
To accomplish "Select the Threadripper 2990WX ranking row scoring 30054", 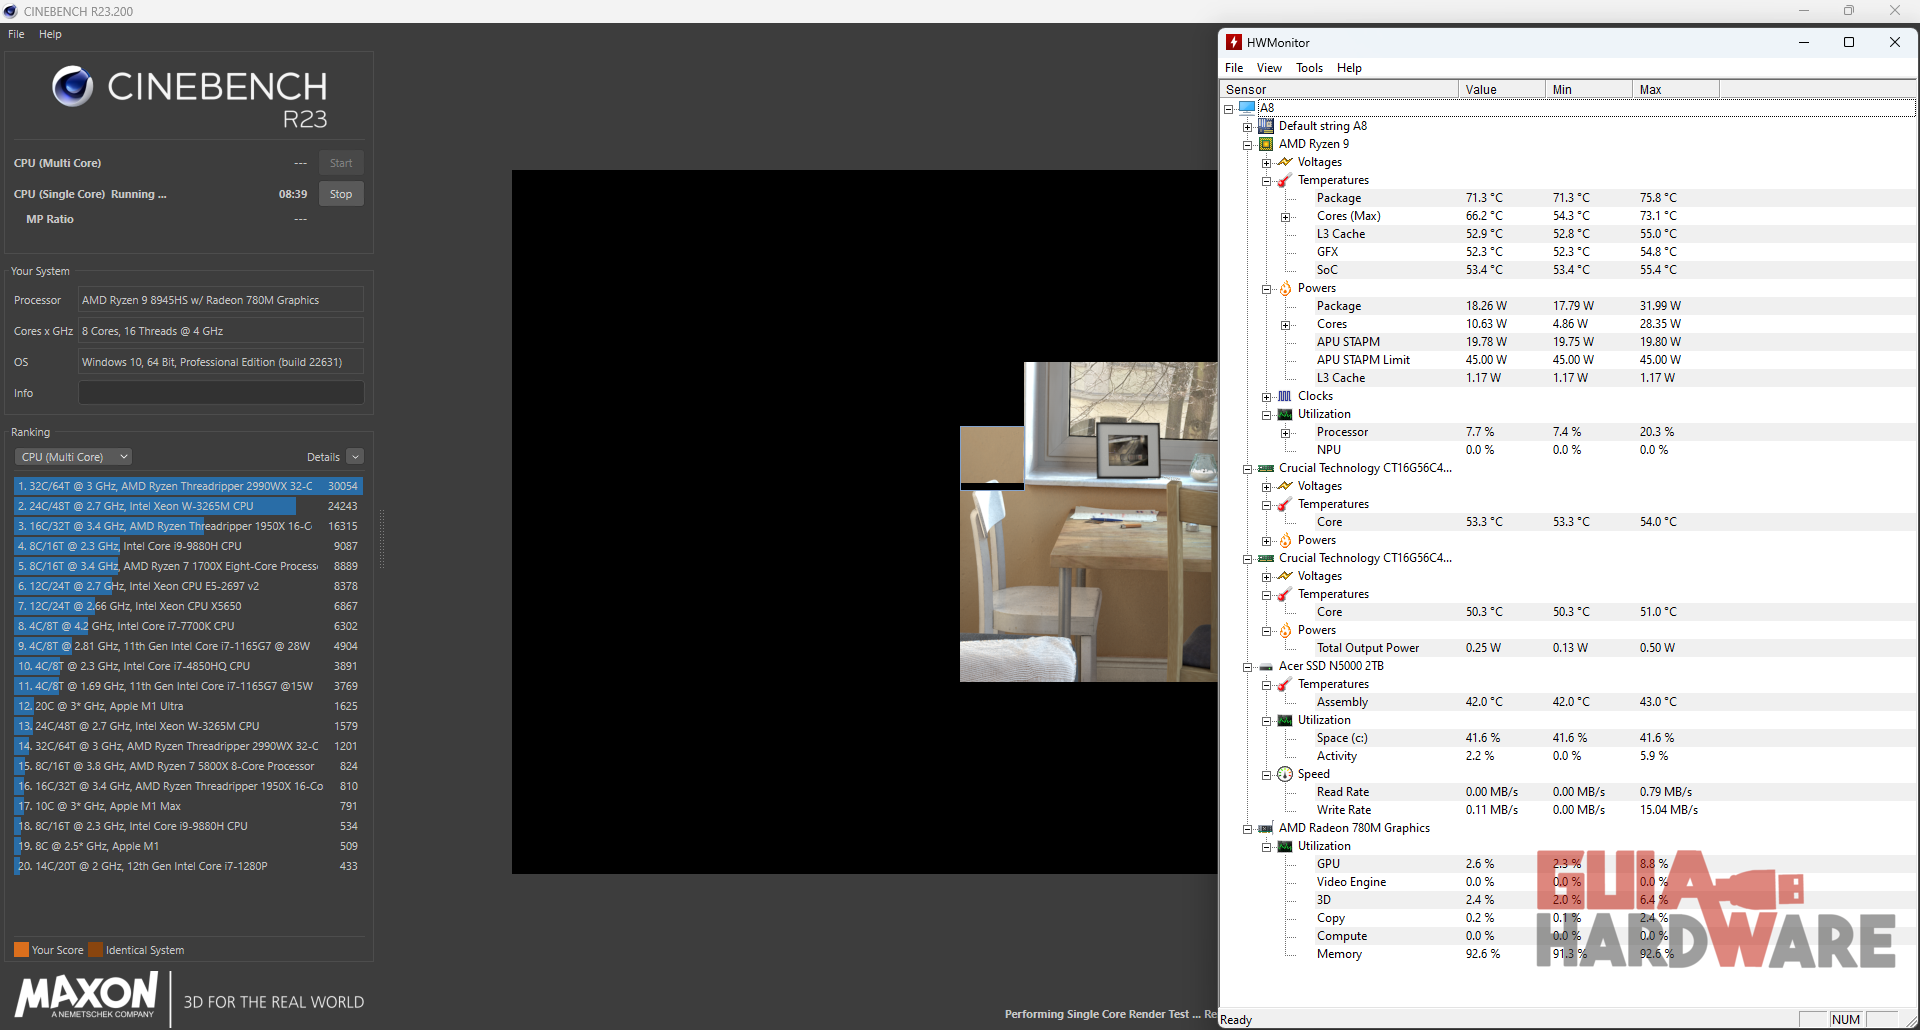I will (188, 486).
